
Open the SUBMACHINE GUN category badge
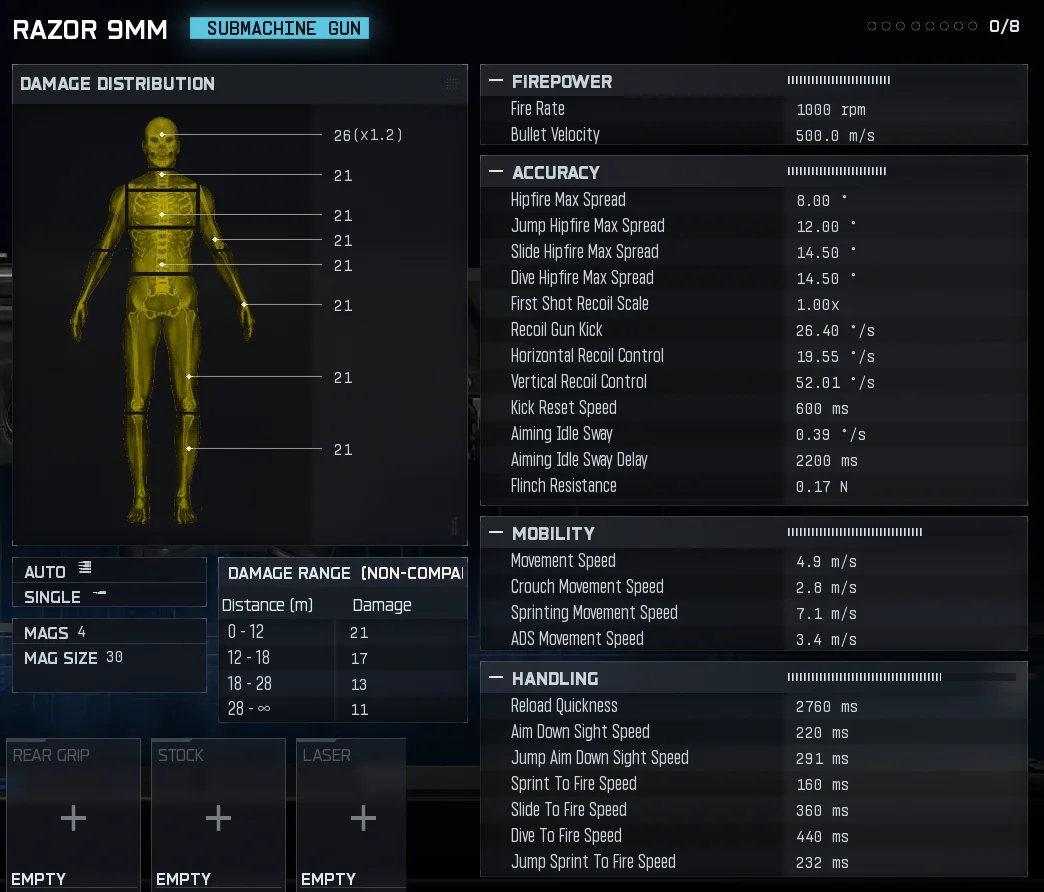(279, 28)
